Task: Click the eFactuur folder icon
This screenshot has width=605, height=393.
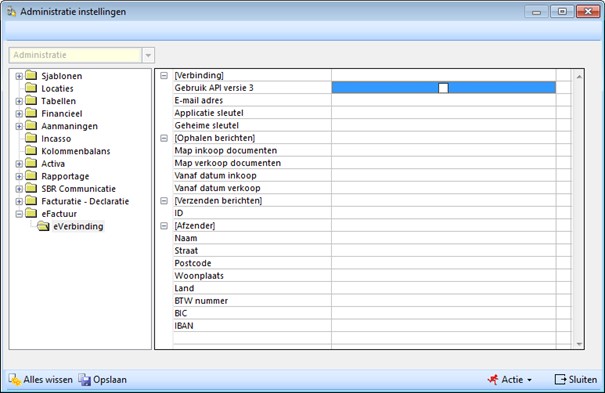Action: point(31,213)
